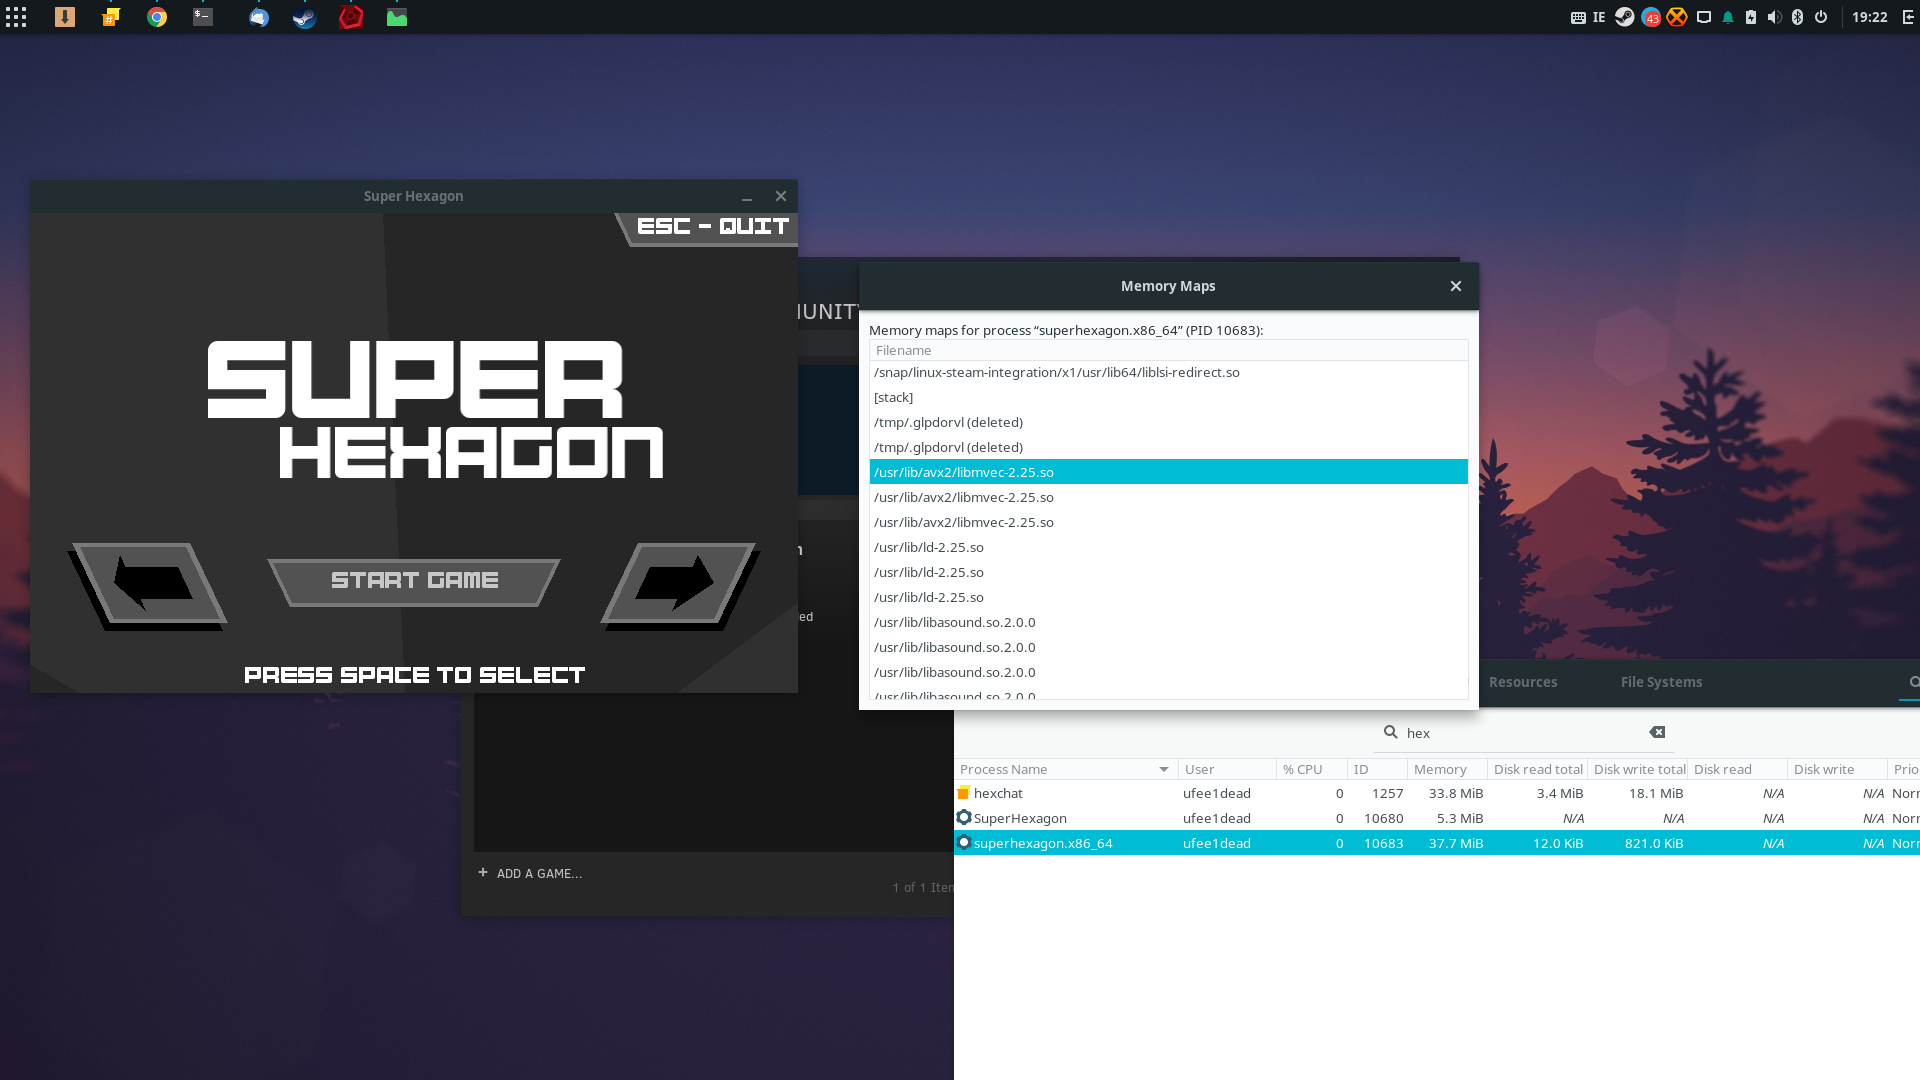
Task: Open the power menu tray icon
Action: point(1821,17)
